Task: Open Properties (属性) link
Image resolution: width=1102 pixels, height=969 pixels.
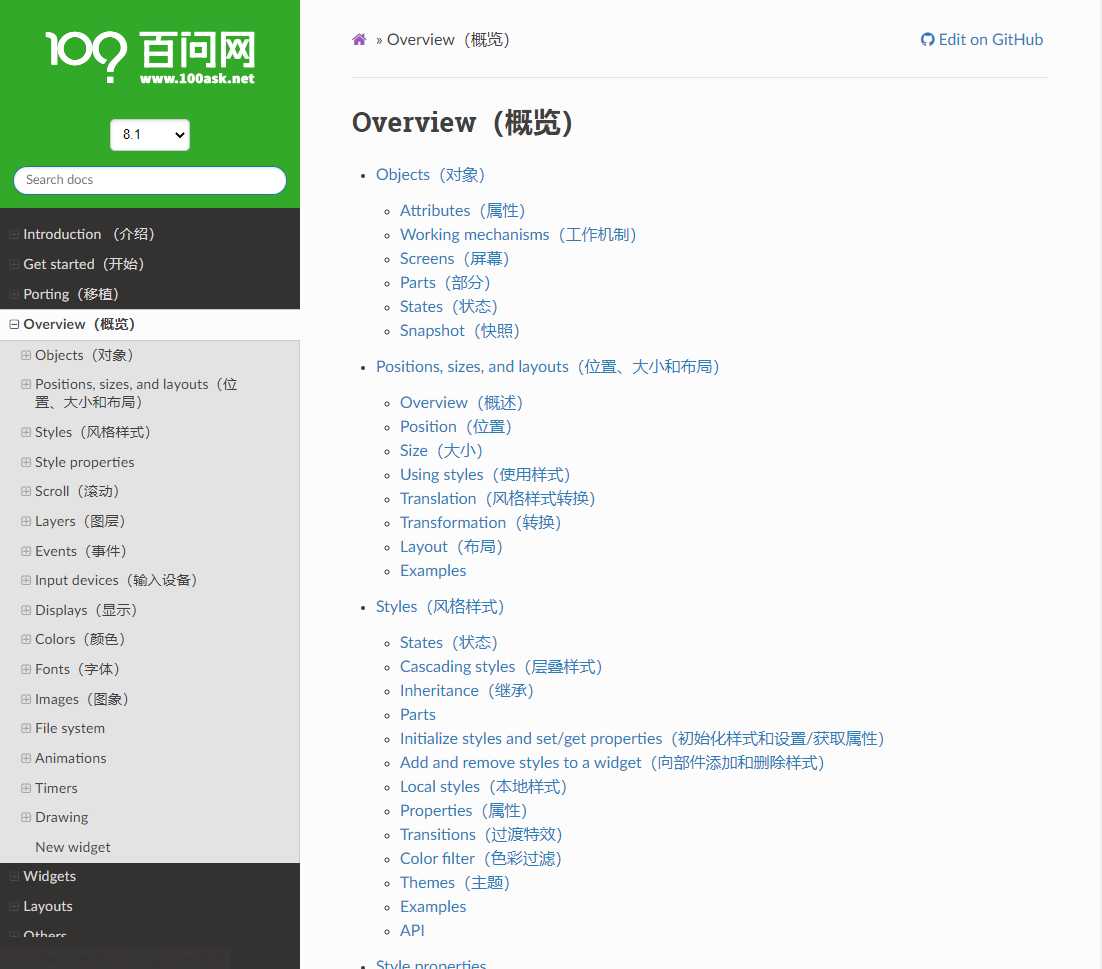Action: coord(463,811)
